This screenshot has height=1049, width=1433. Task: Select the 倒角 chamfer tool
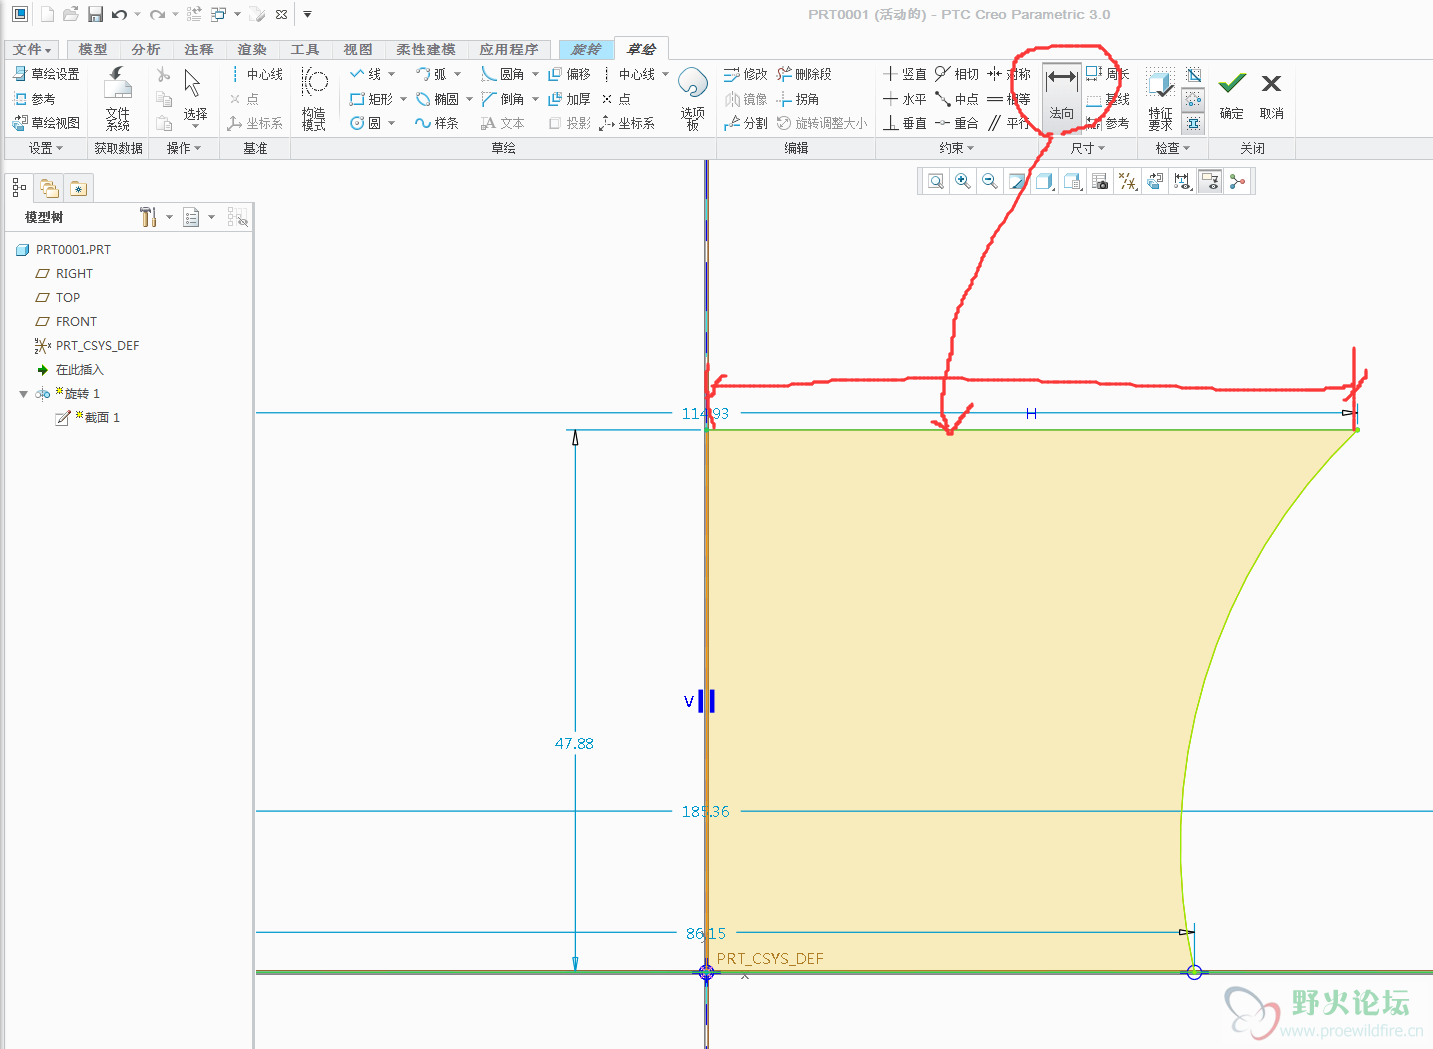(503, 99)
